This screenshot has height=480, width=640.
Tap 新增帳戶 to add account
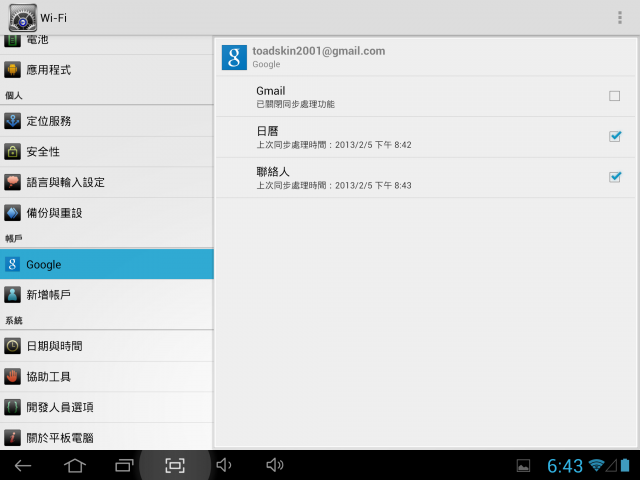click(x=107, y=295)
